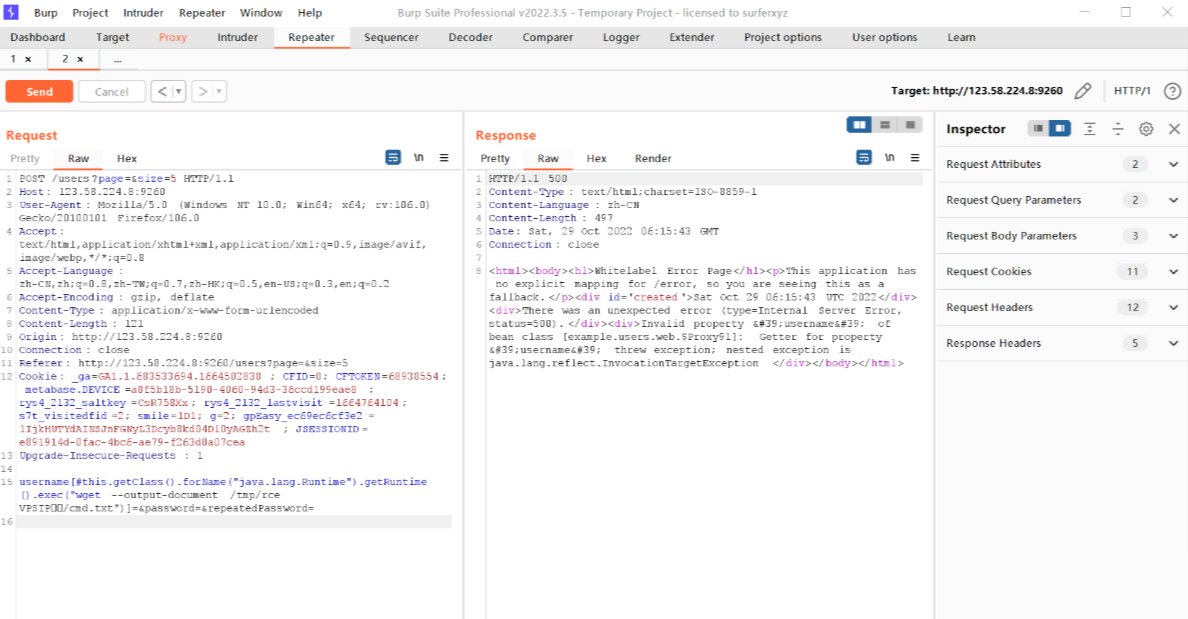Select Response Pretty view tab
The height and width of the screenshot is (619, 1188).
click(495, 158)
